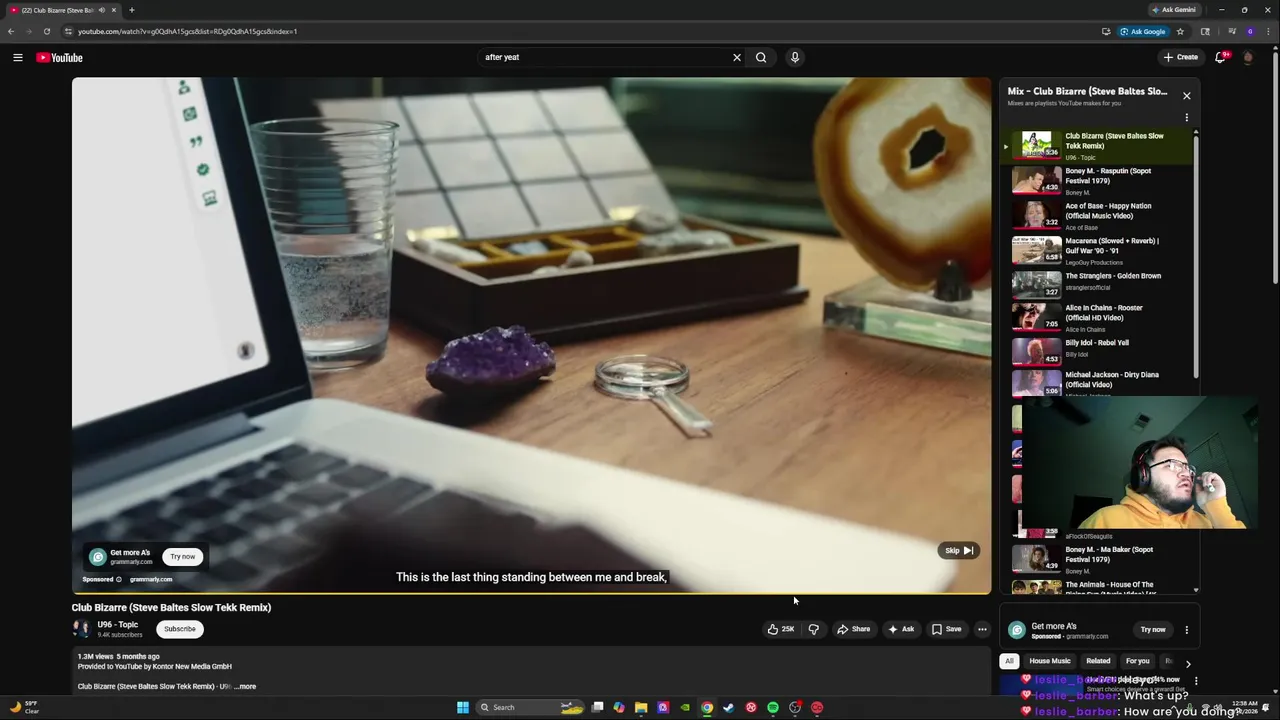The height and width of the screenshot is (720, 1280).
Task: Select the House Music filter chip
Action: [x=1050, y=661]
